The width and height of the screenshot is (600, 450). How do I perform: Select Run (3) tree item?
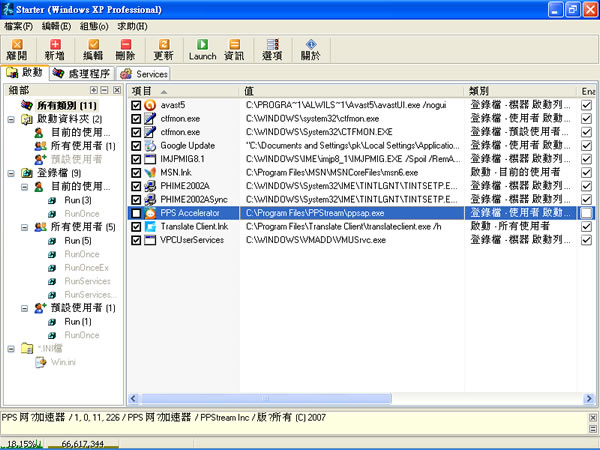point(78,200)
